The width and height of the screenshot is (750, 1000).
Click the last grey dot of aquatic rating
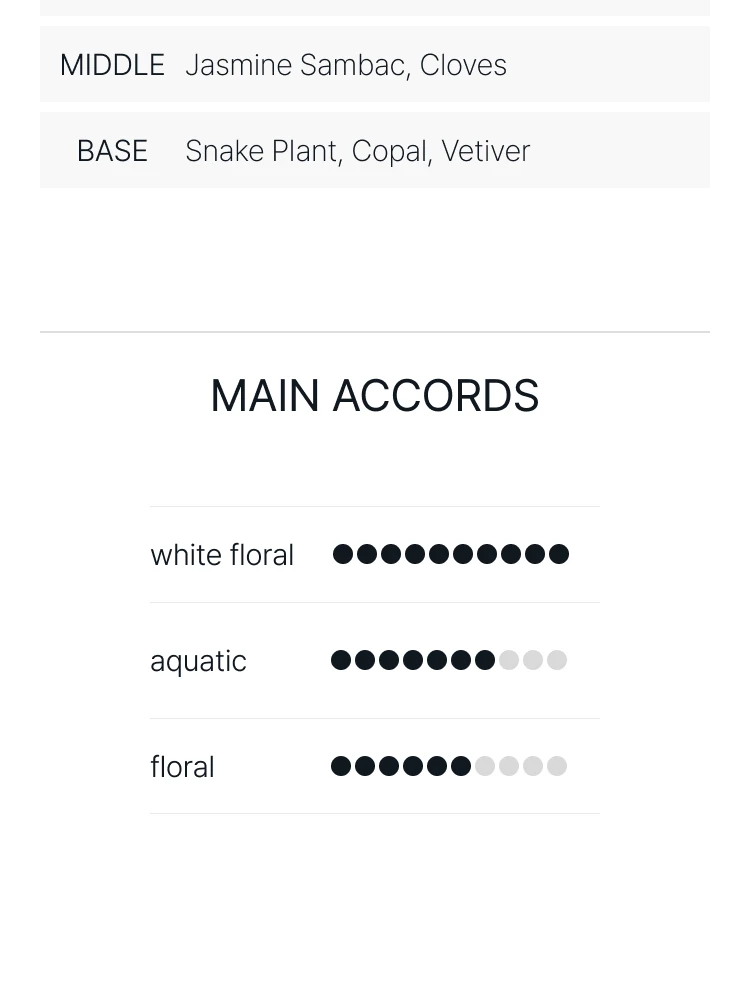tap(557, 660)
